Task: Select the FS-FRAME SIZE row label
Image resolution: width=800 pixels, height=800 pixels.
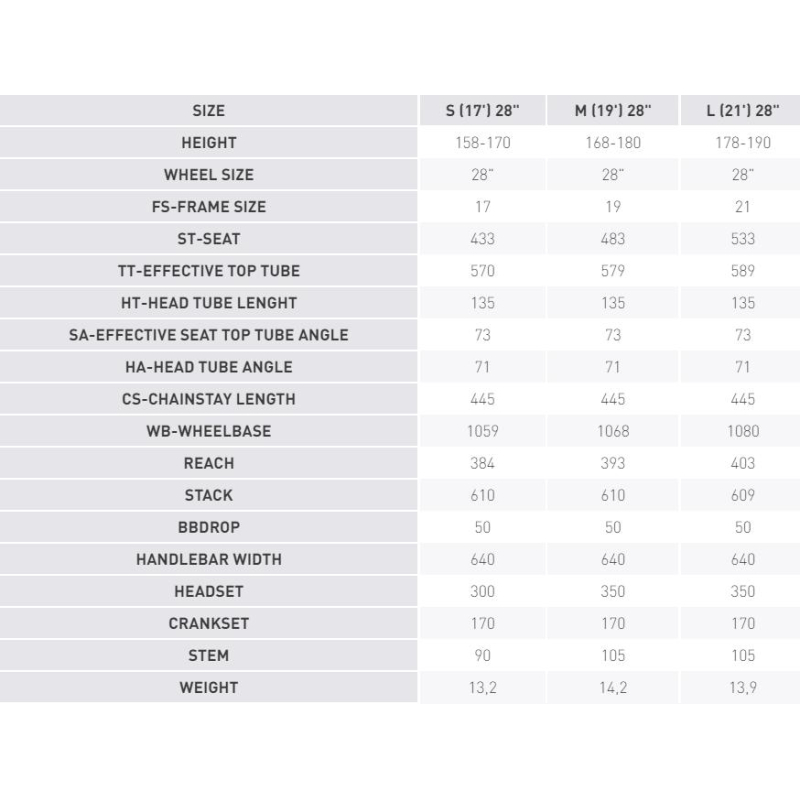Action: click(209, 207)
